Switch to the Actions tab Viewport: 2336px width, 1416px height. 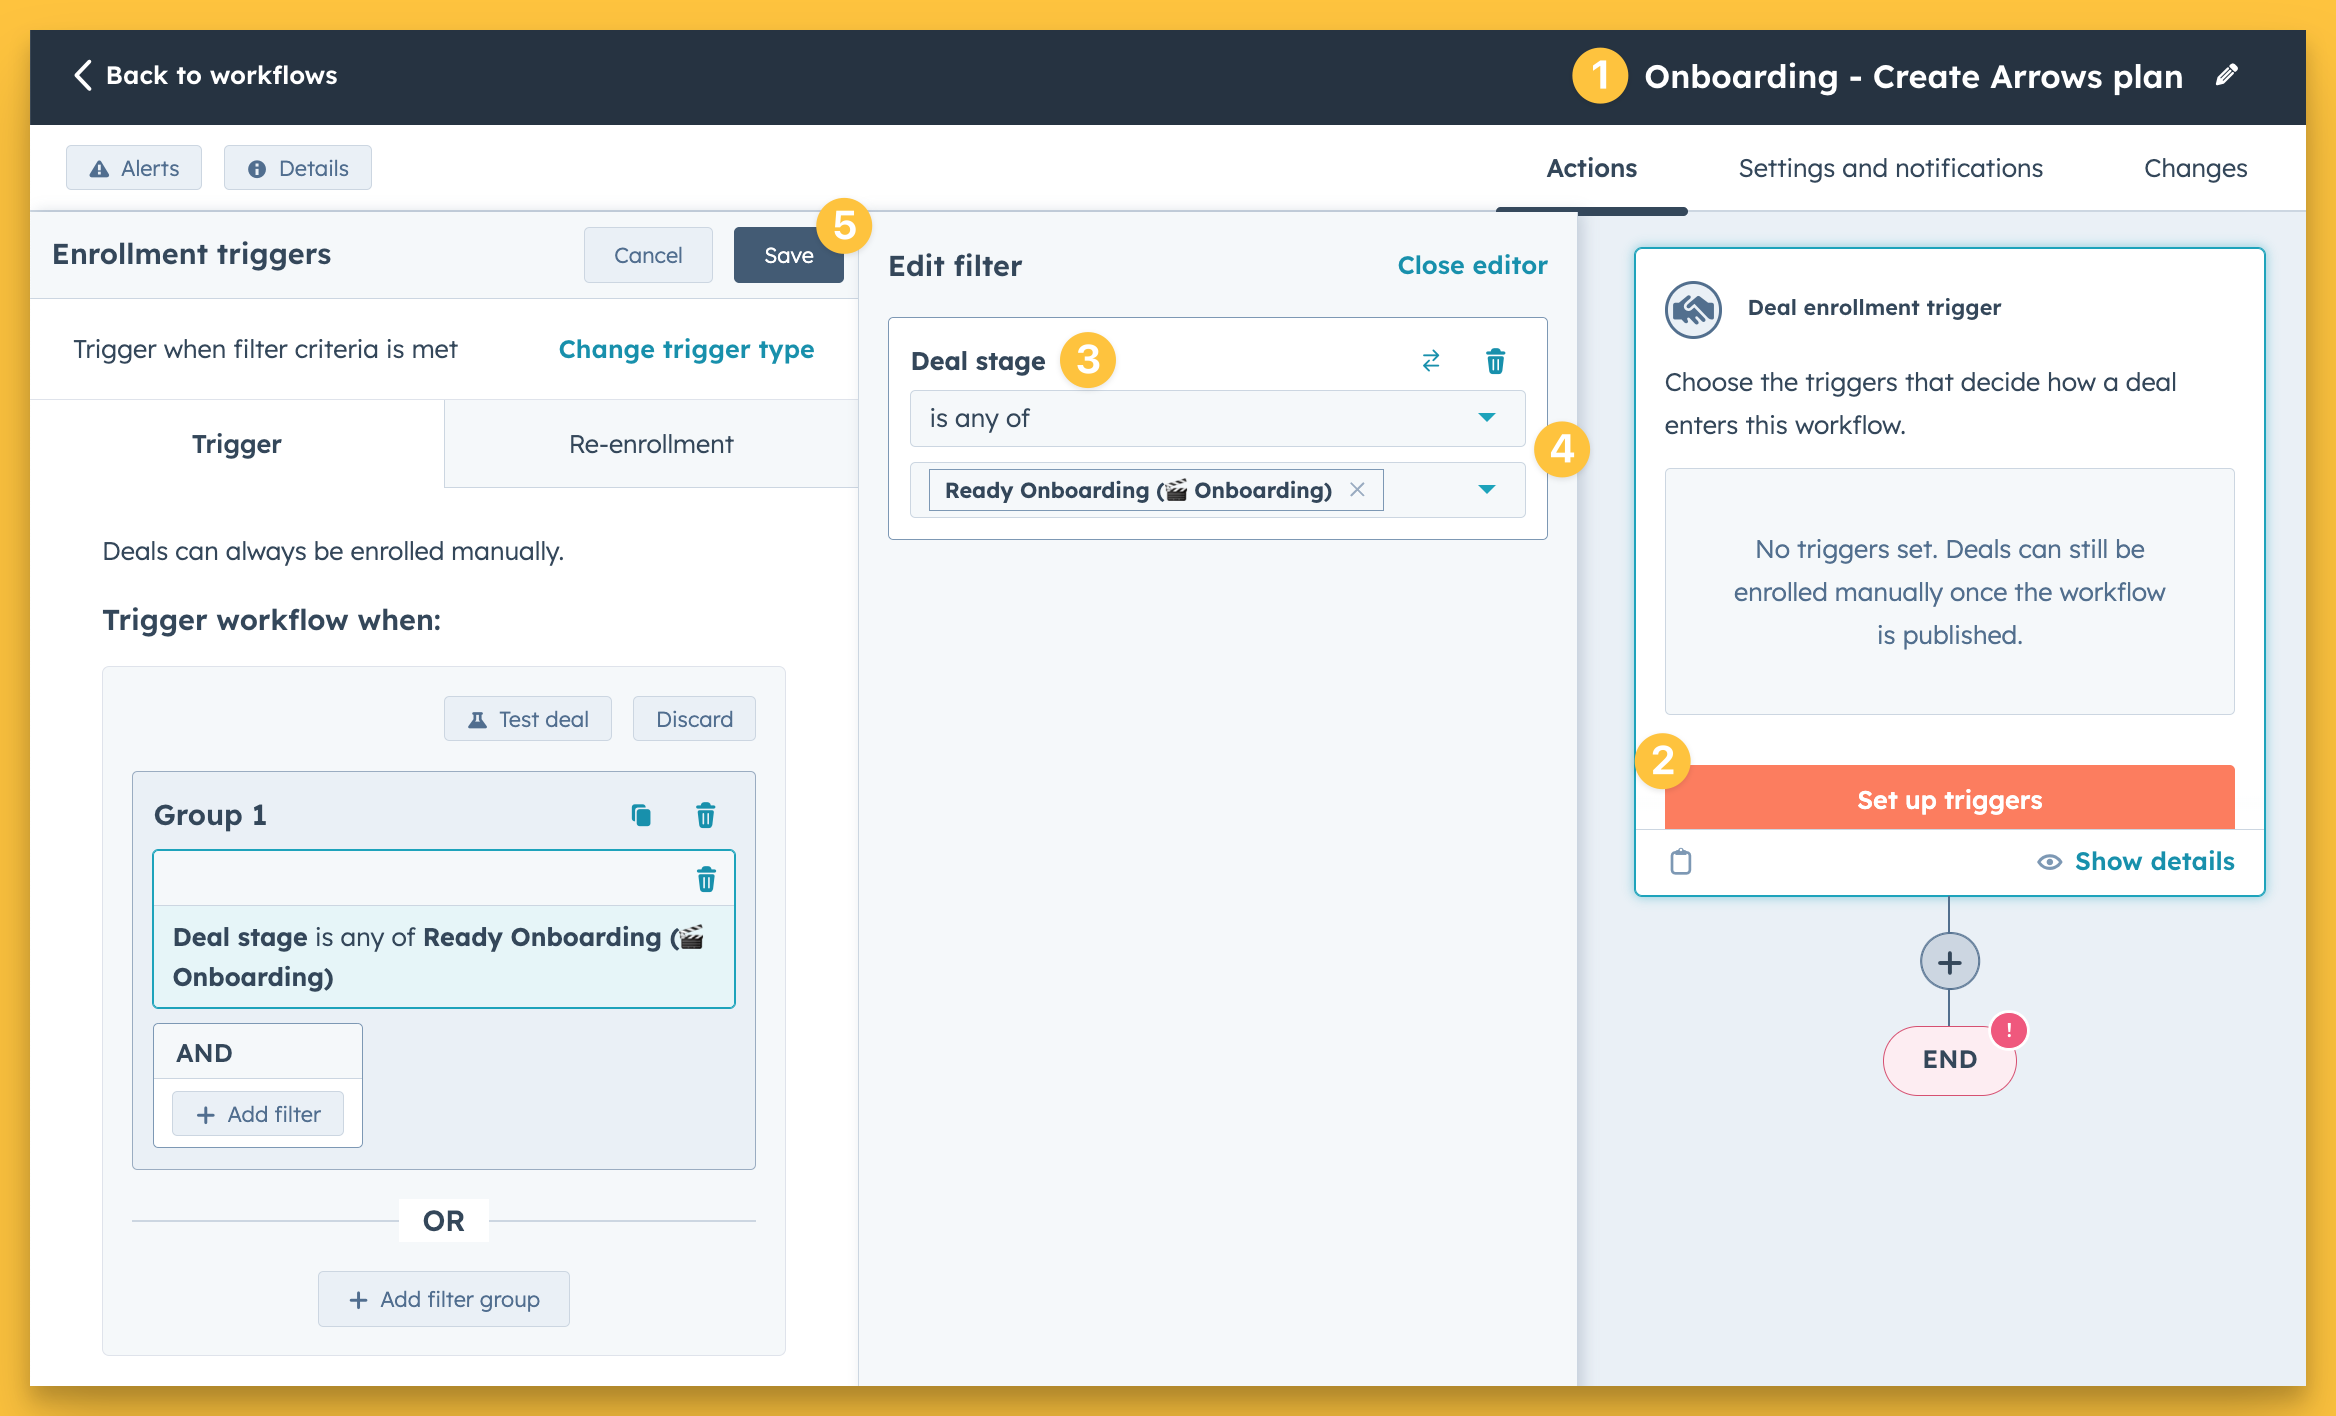tap(1591, 168)
